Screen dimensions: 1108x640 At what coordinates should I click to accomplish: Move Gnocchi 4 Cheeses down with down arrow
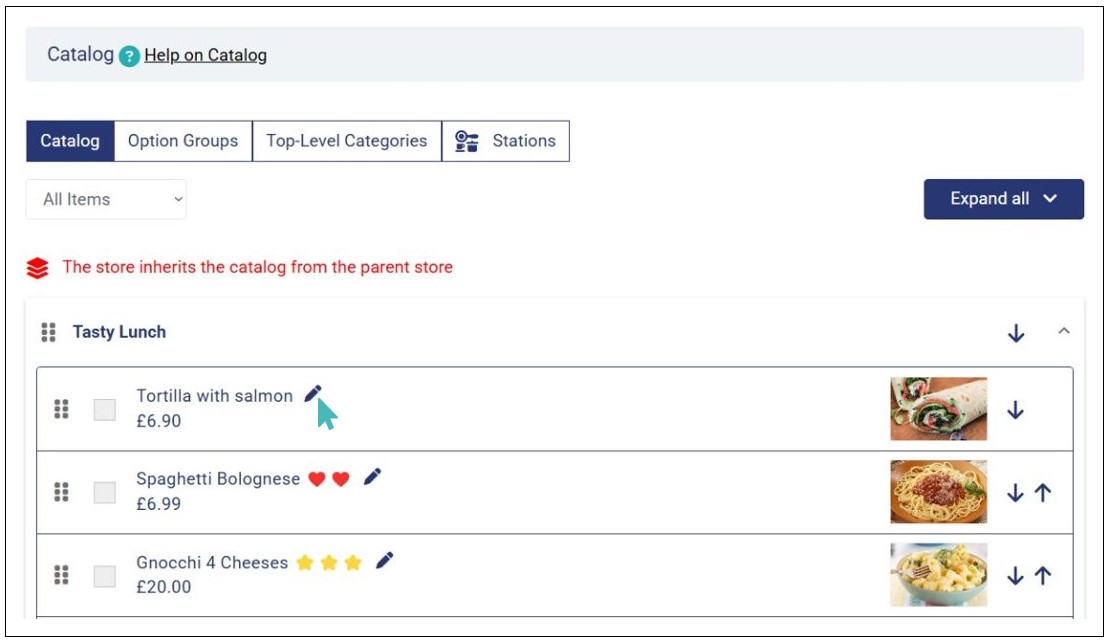click(1015, 576)
